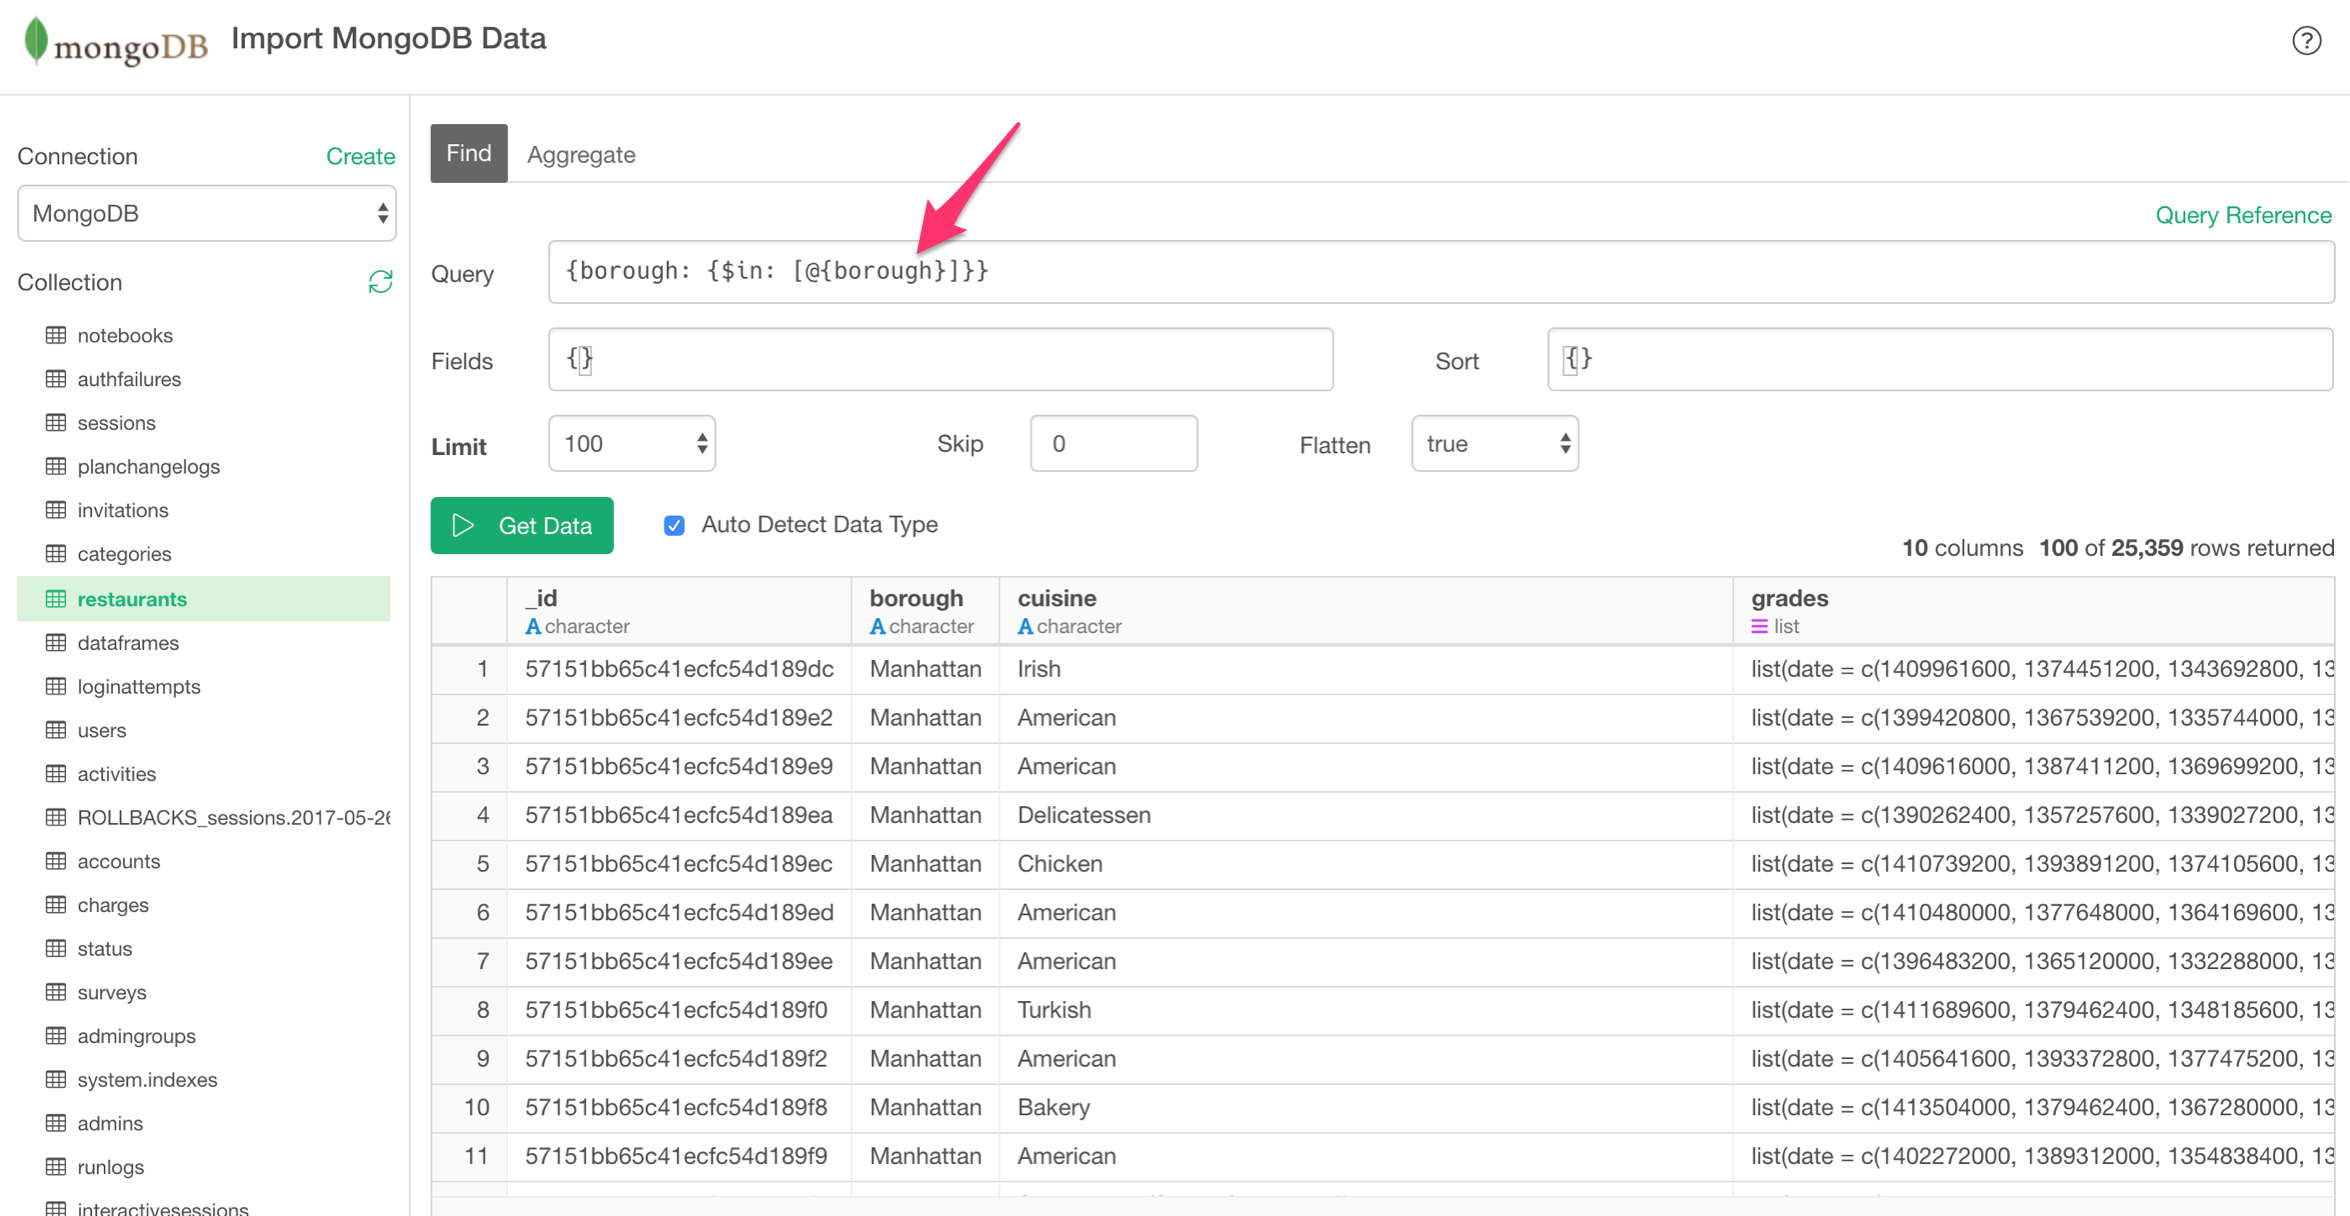Click the borough column header

click(925, 611)
